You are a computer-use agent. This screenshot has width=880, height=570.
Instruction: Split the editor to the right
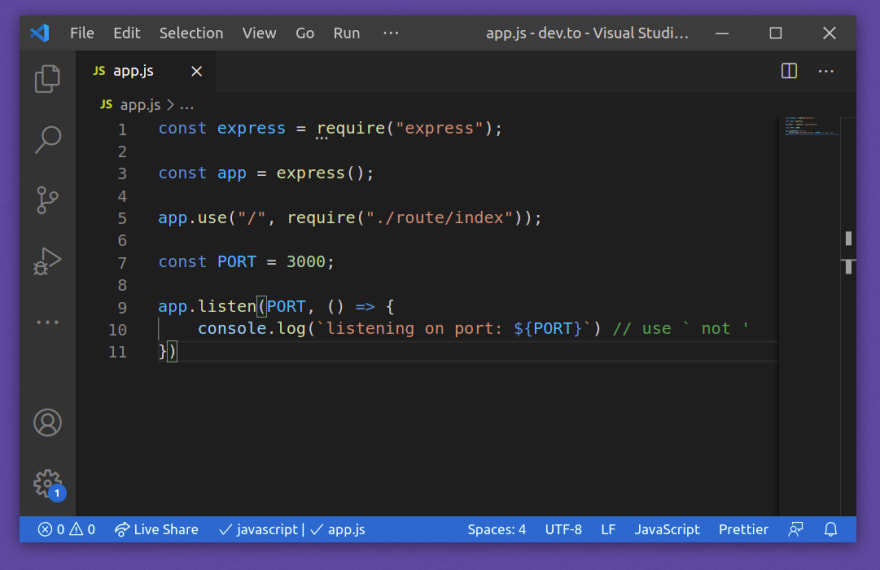pos(789,71)
